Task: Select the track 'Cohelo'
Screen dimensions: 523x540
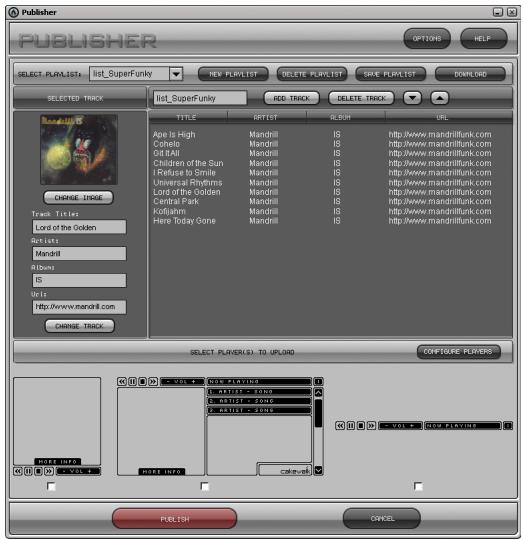Action: [166, 144]
